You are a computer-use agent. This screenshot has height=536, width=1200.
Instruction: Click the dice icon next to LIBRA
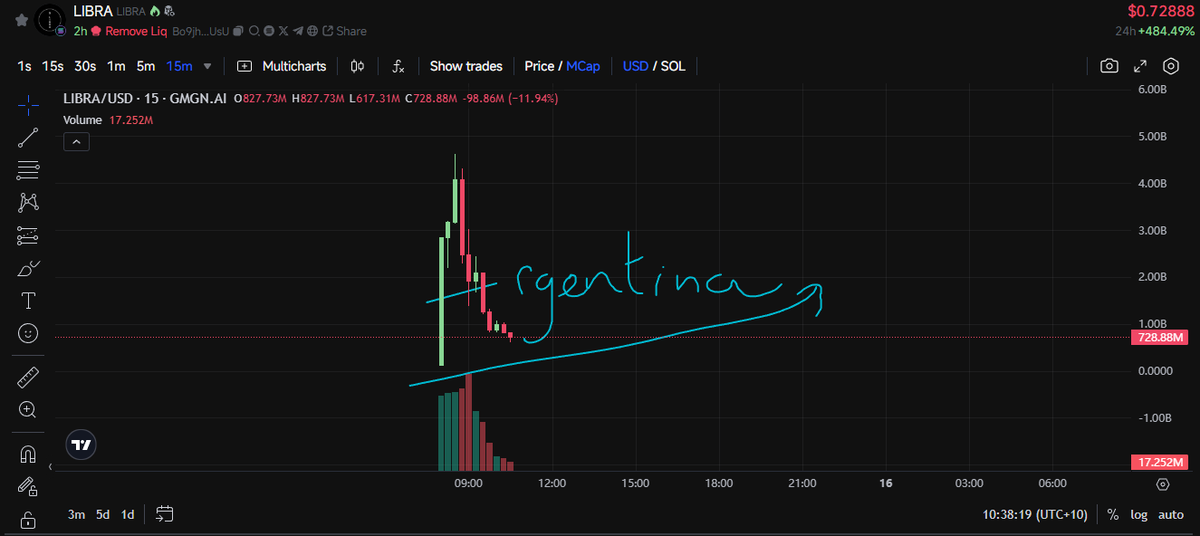click(x=169, y=11)
